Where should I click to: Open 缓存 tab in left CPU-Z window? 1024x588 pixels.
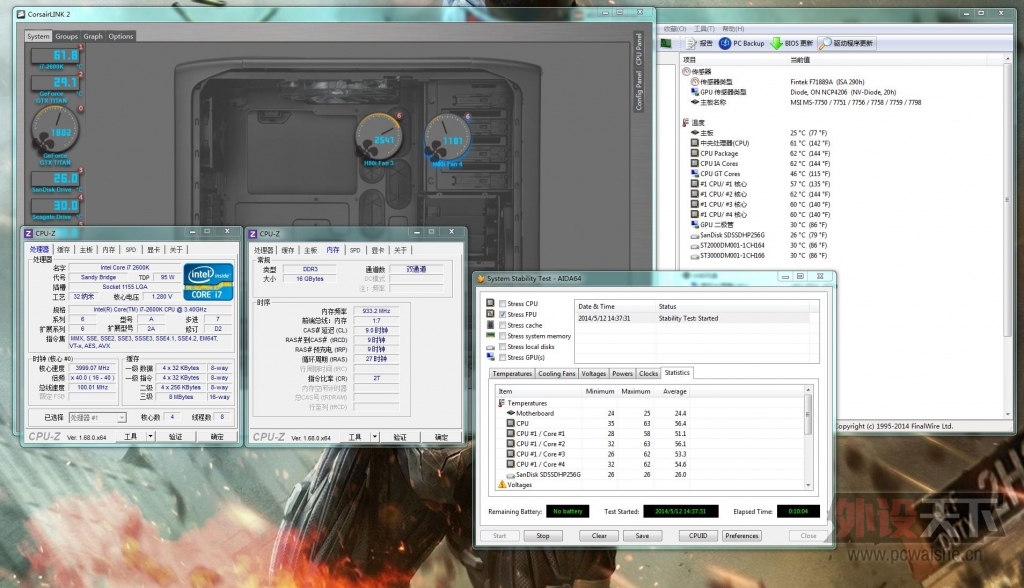63,250
